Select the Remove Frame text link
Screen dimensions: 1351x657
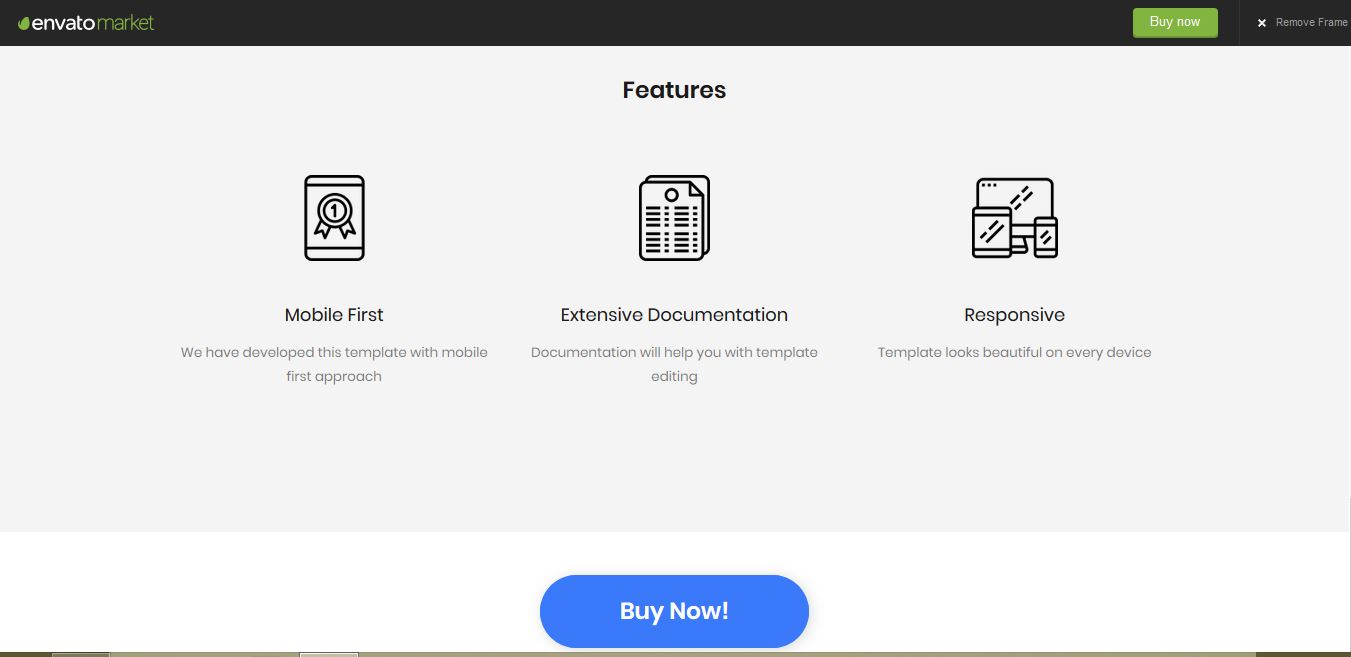click(x=1311, y=22)
